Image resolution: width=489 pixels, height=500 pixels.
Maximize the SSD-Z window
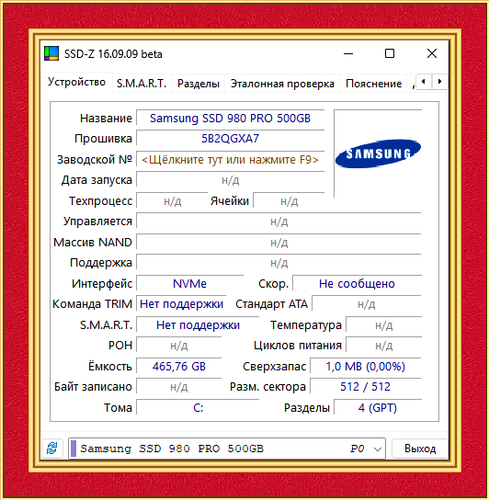(x=390, y=53)
